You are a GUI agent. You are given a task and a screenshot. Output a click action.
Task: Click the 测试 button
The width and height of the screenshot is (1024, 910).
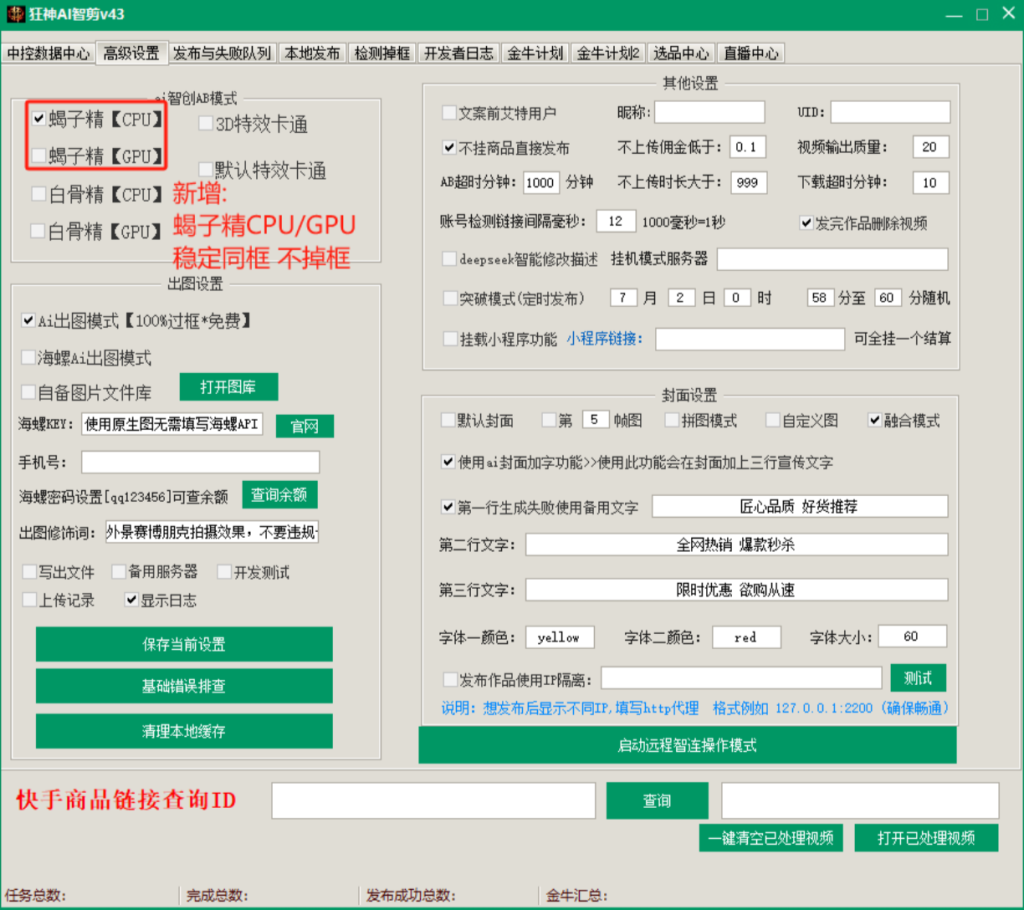pos(918,678)
